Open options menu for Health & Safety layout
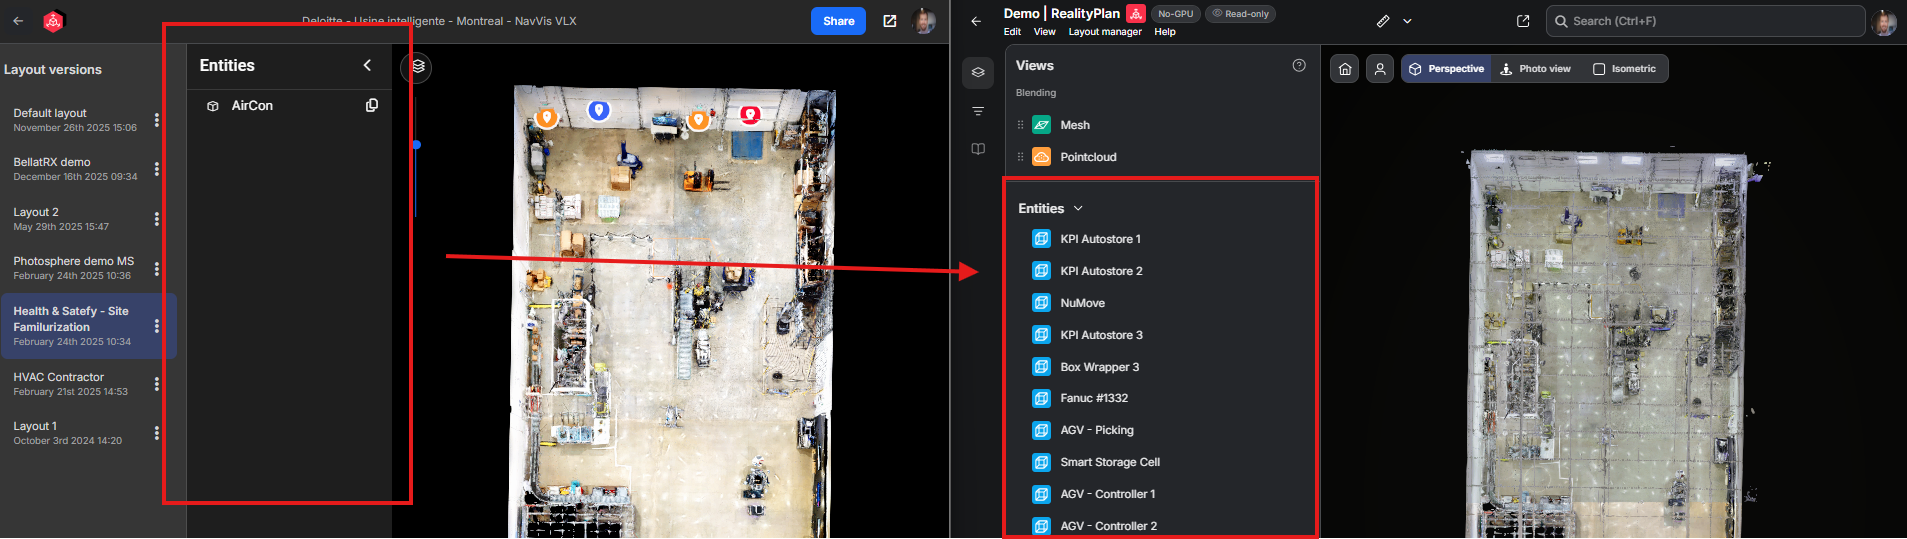The height and width of the screenshot is (539, 1907). coord(157,326)
